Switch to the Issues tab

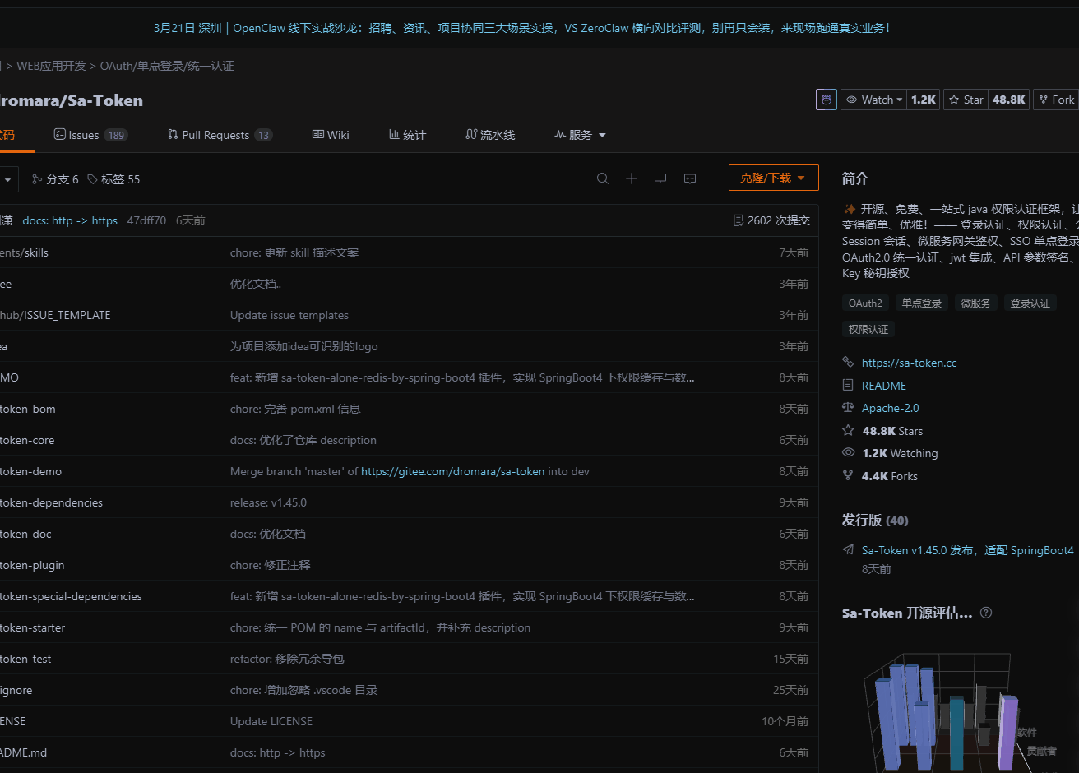click(x=90, y=135)
